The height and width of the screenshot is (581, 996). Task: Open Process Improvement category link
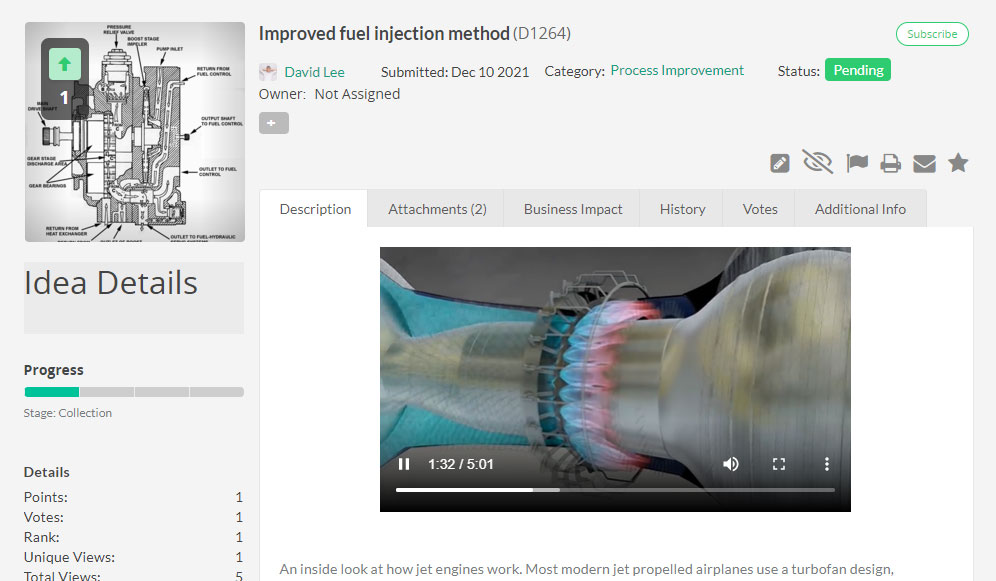tap(677, 70)
